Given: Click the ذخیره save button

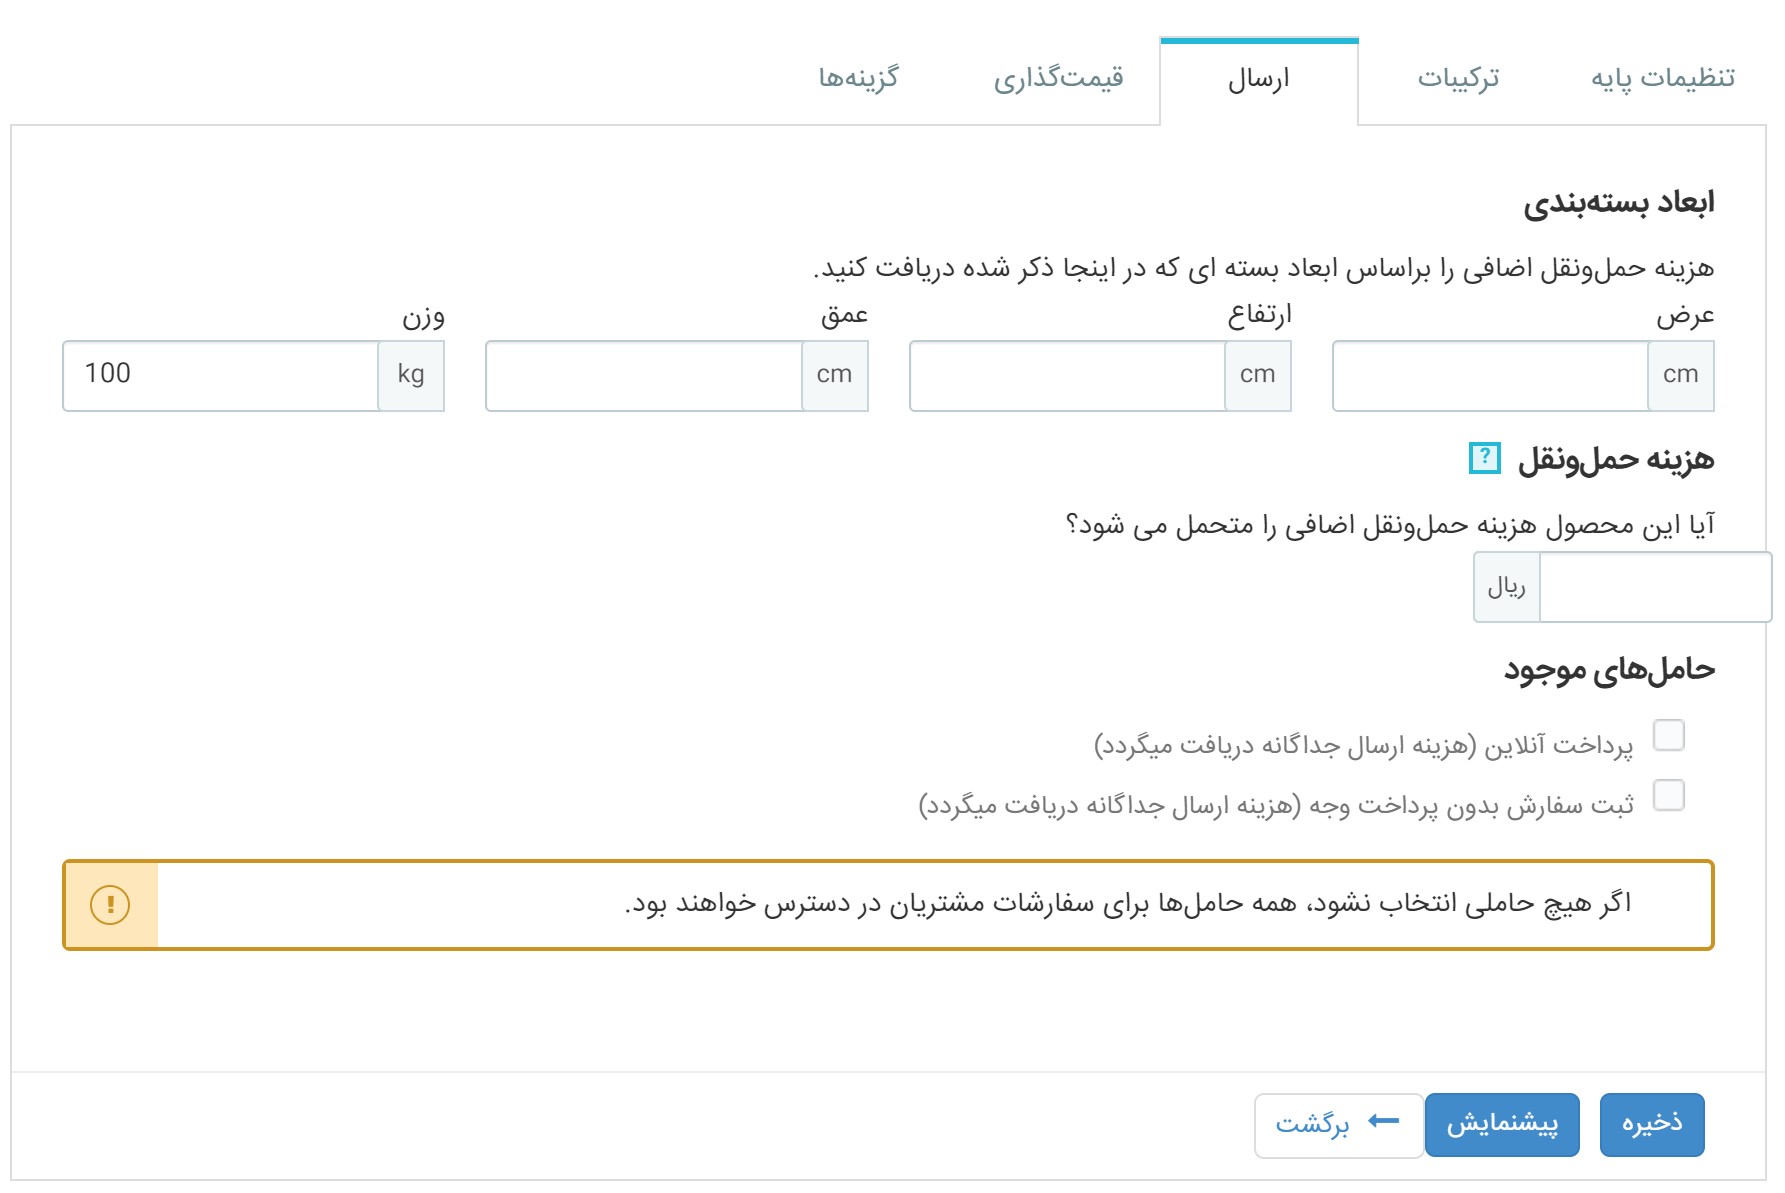Looking at the screenshot, I should click(1652, 1124).
